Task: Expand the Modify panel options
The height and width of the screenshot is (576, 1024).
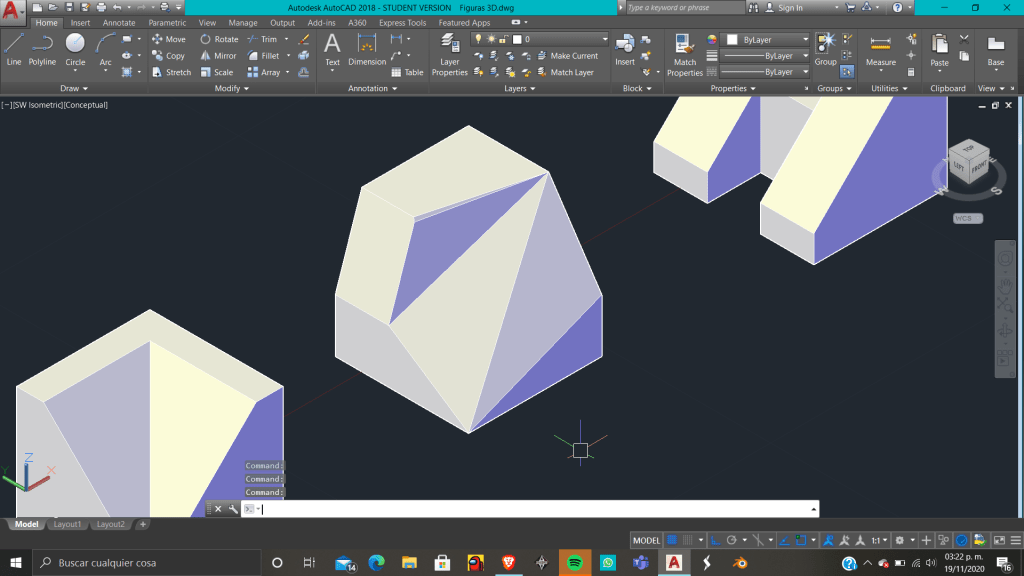Action: click(233, 88)
